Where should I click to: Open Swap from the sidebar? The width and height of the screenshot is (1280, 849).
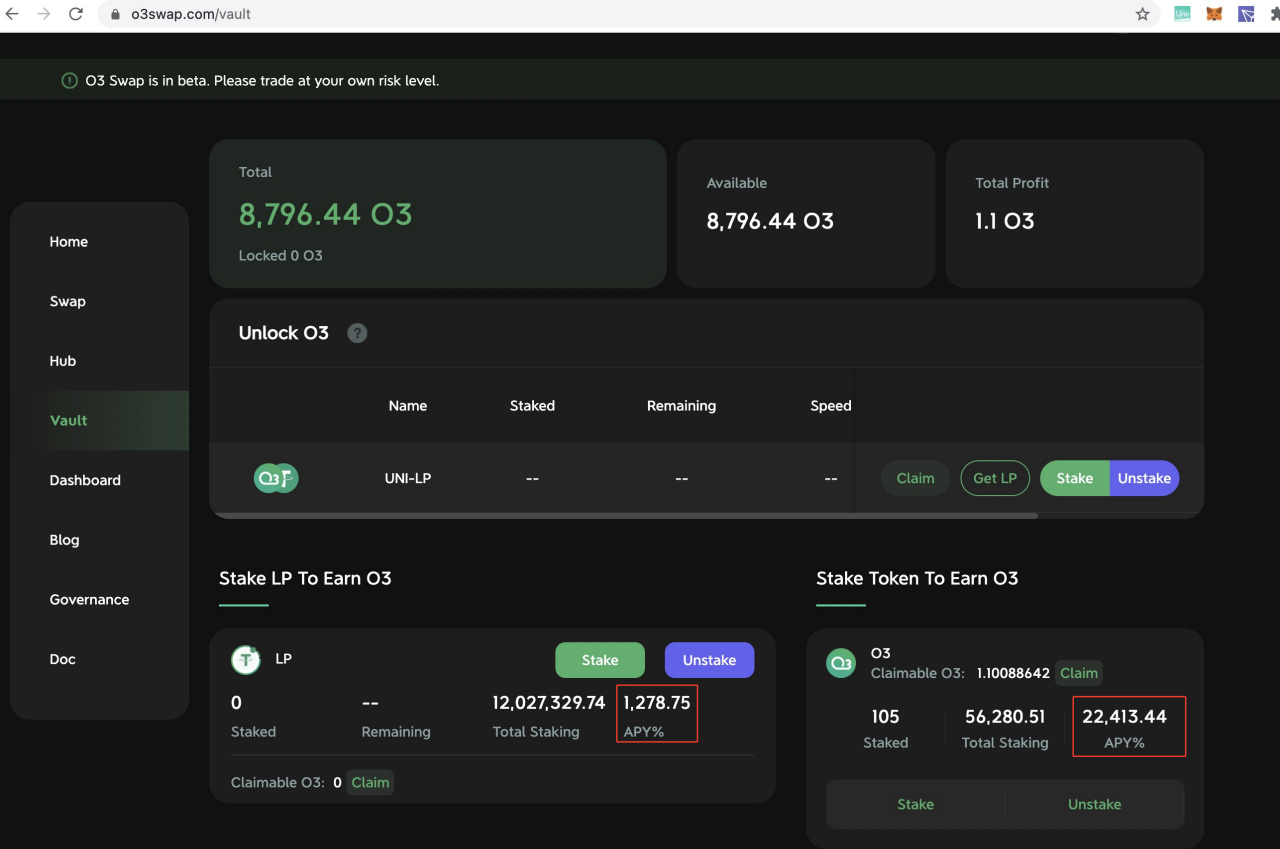tap(68, 301)
